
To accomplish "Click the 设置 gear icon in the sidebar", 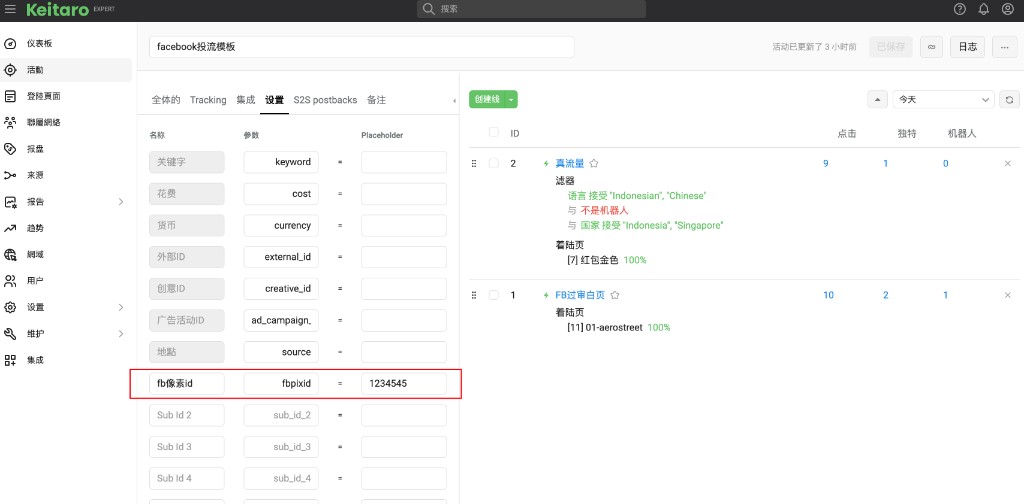I will click(10, 307).
